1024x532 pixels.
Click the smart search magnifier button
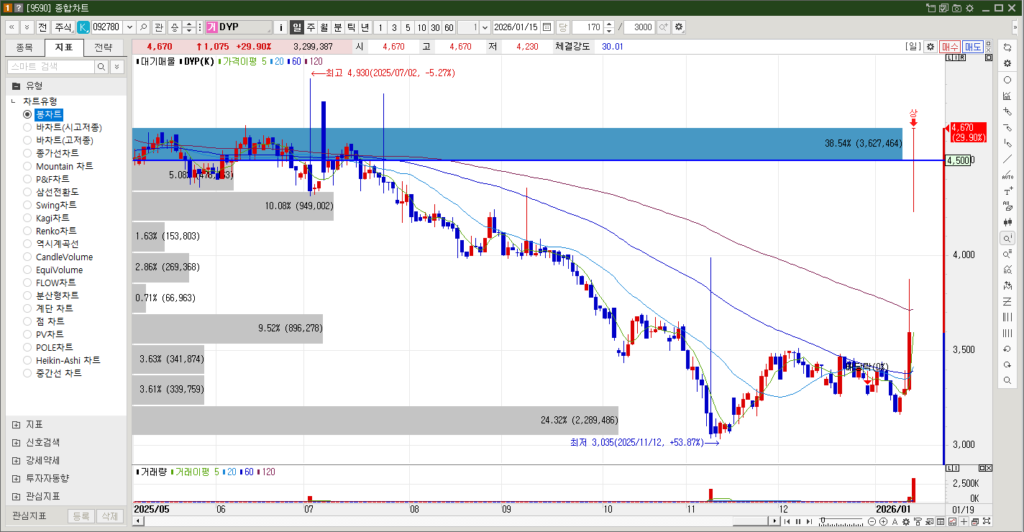point(101,67)
